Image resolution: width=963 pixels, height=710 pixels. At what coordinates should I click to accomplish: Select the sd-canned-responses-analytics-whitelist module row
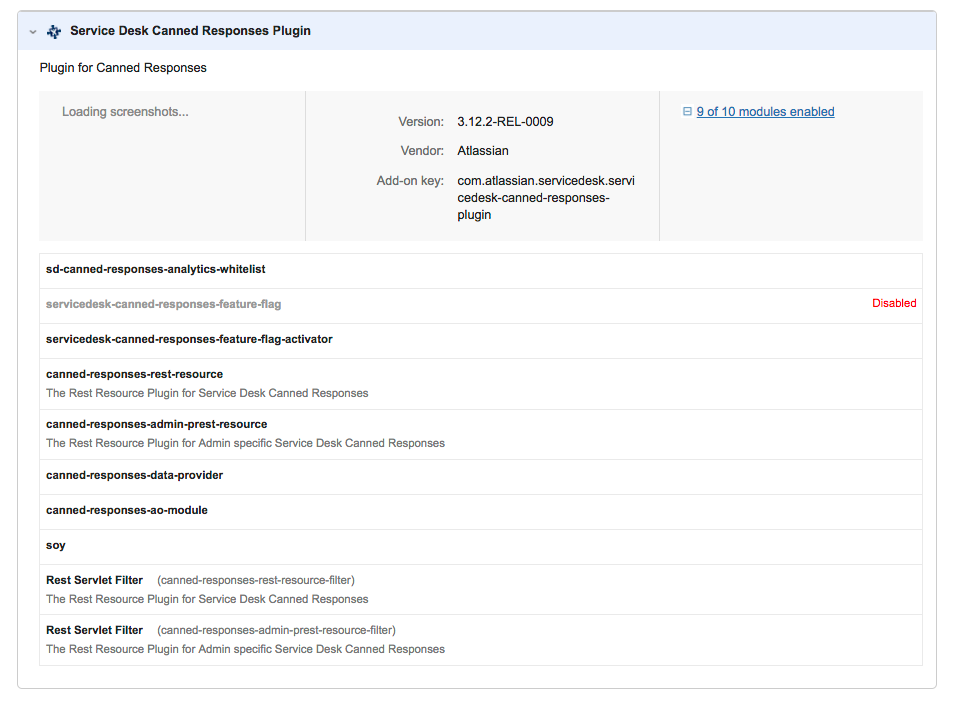pyautogui.click(x=481, y=271)
